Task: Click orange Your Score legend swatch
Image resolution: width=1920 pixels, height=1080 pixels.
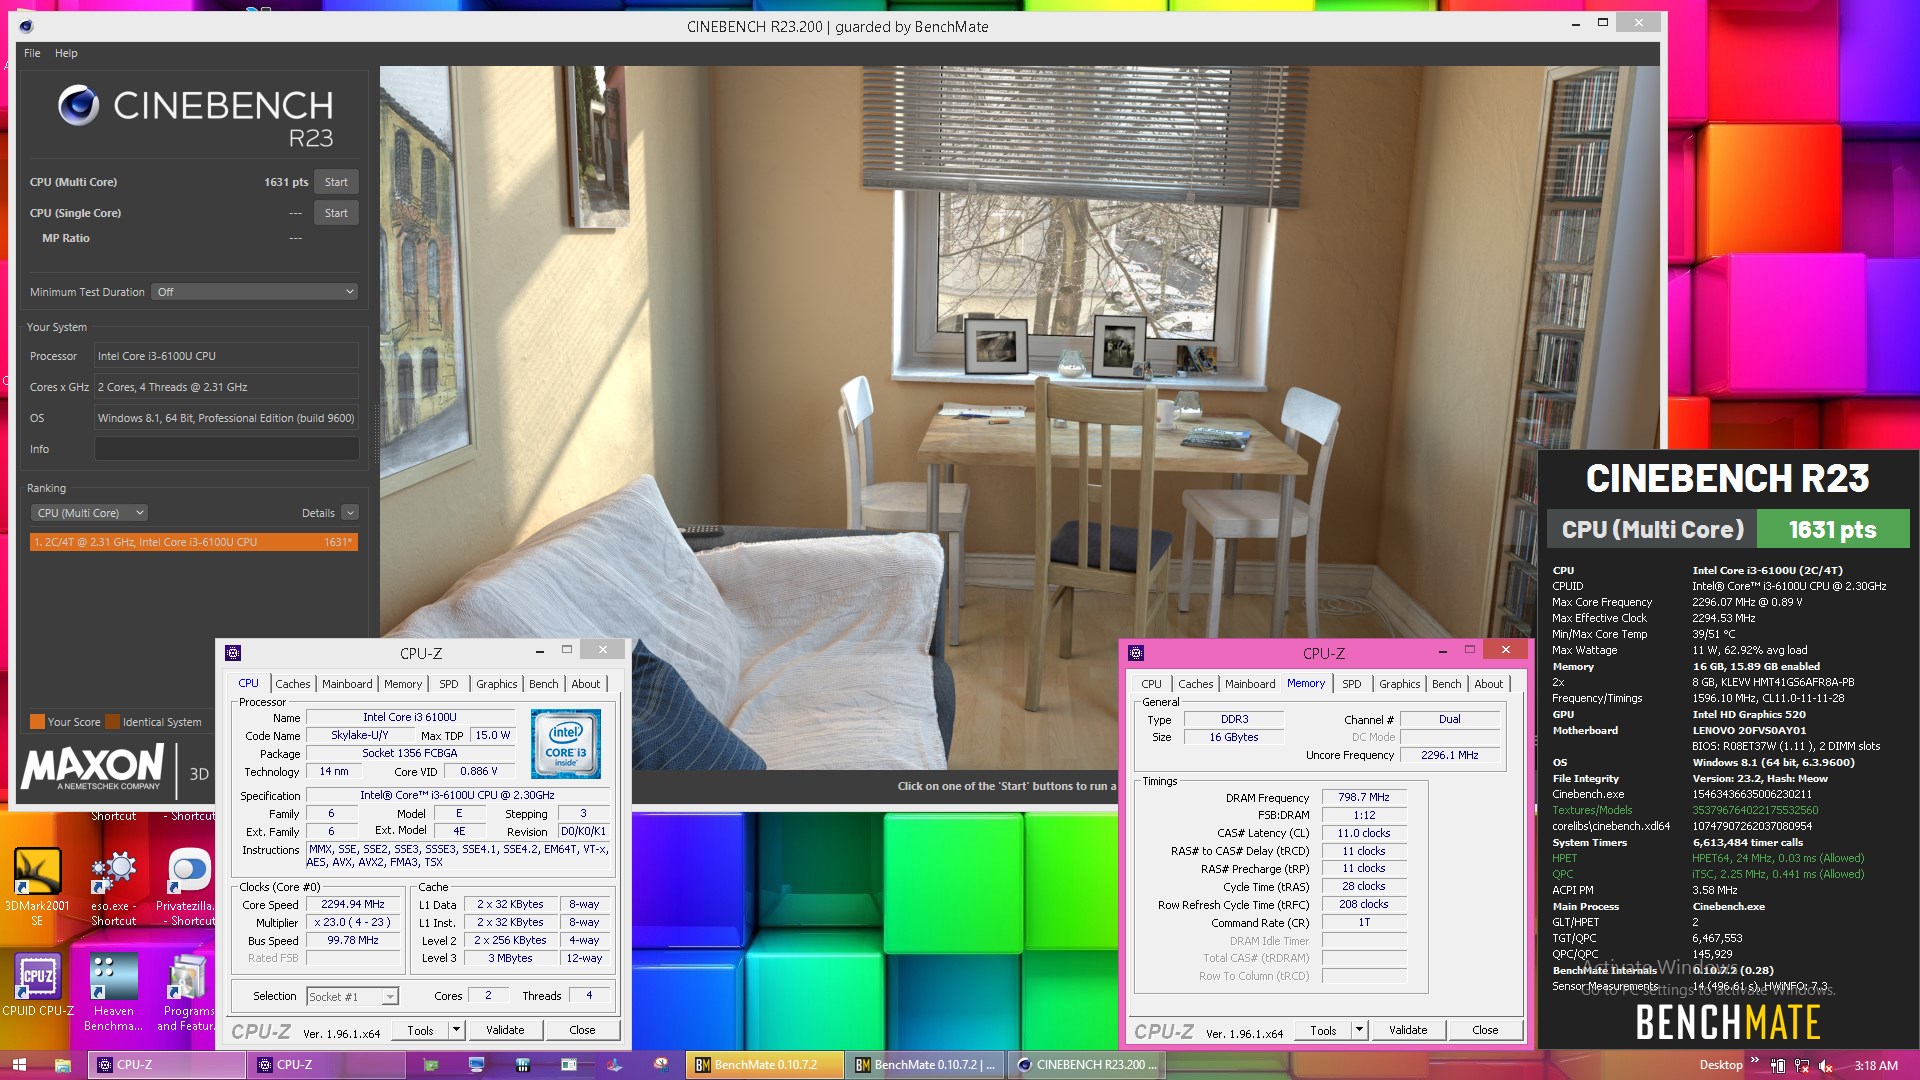Action: 37,722
